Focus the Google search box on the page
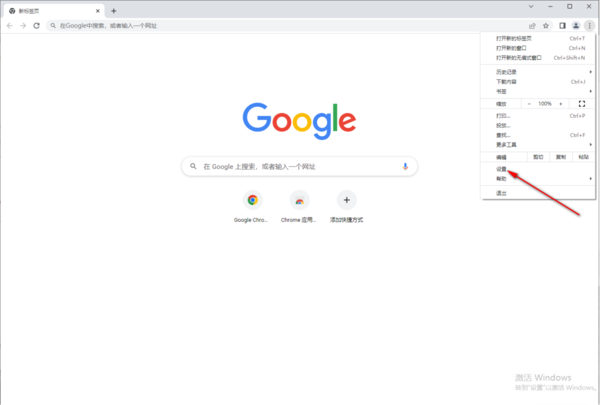The image size is (600, 405). [299, 167]
